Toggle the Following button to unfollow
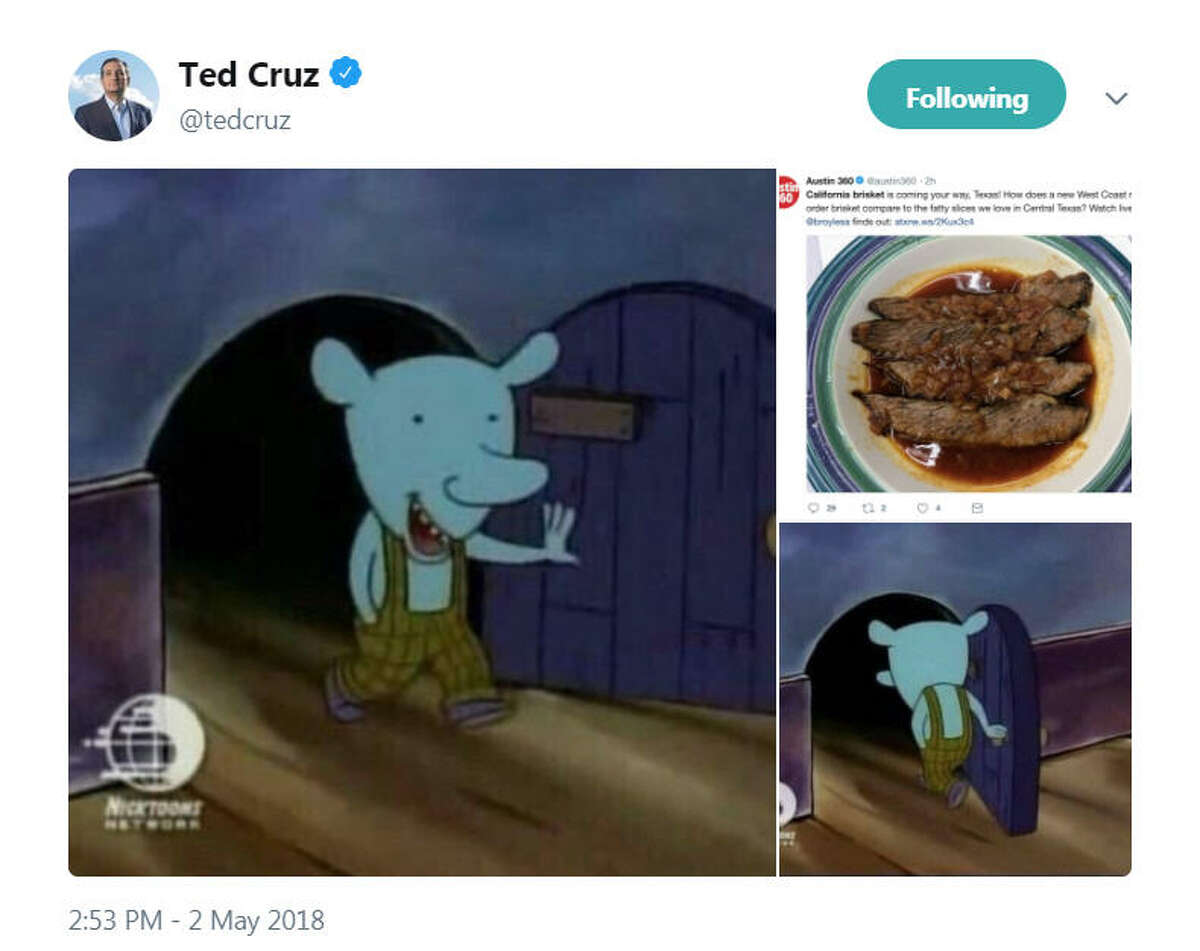This screenshot has width=1200, height=951. (x=966, y=94)
